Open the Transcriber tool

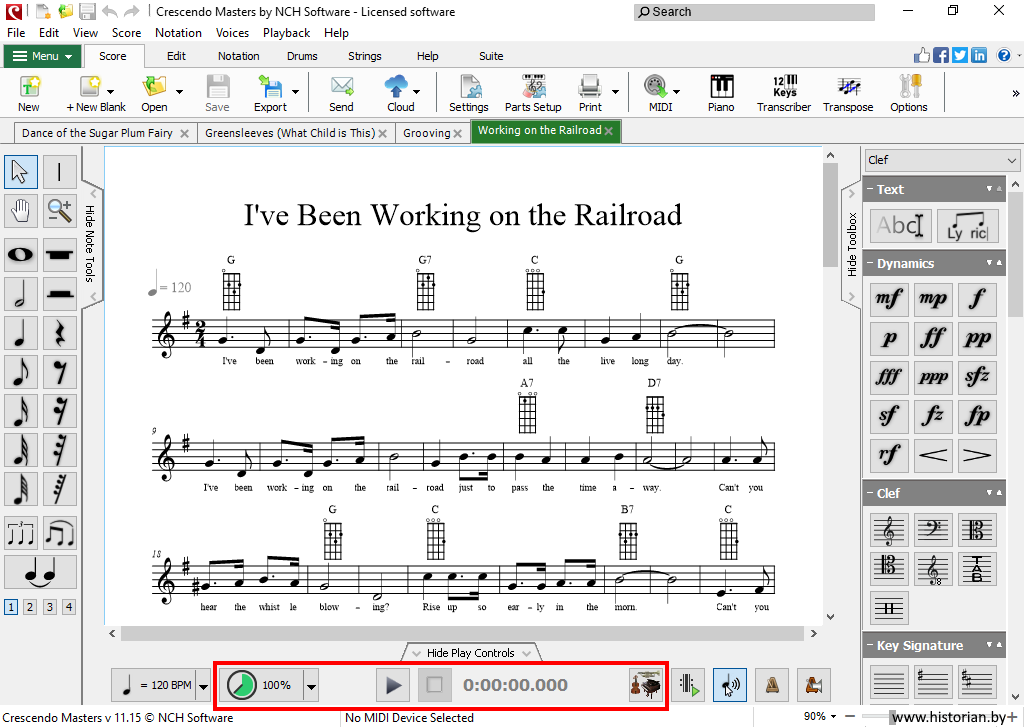(784, 94)
